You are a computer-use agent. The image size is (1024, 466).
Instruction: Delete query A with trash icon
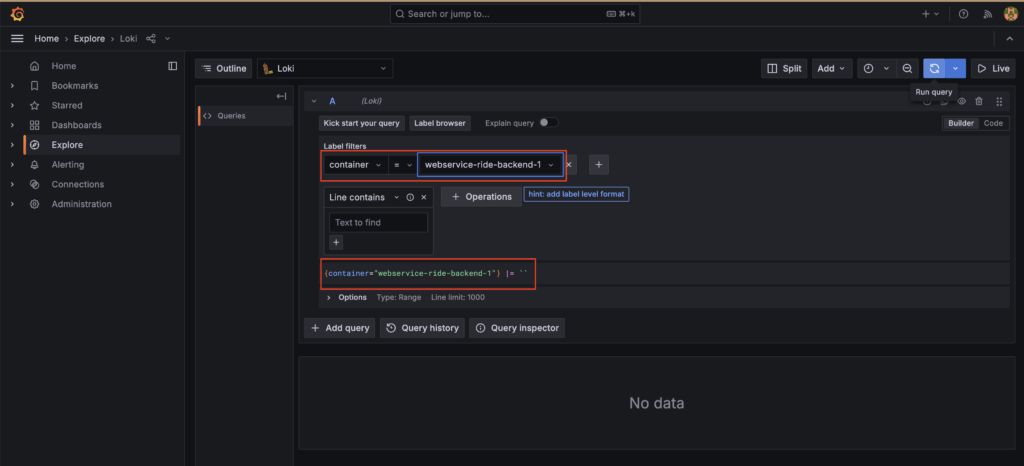click(979, 101)
